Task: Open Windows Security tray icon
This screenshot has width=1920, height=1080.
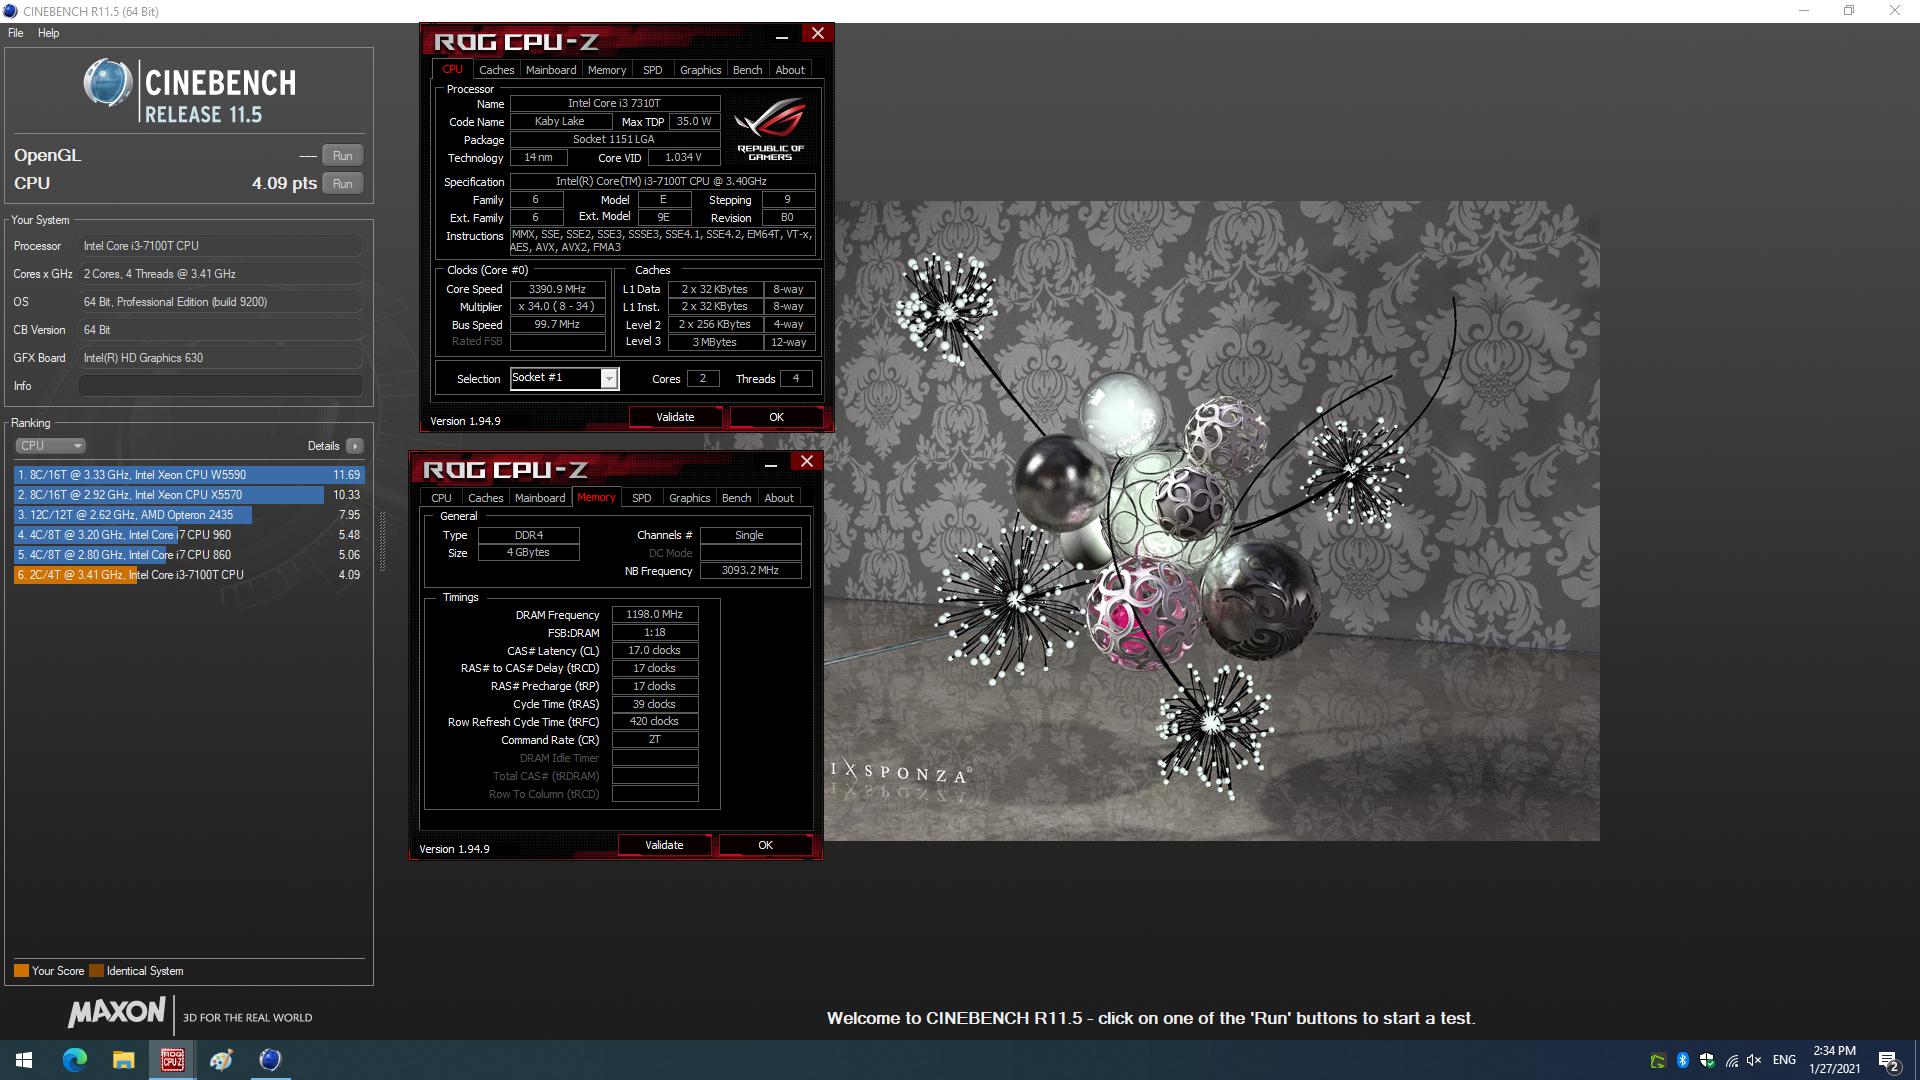Action: tap(1707, 1061)
